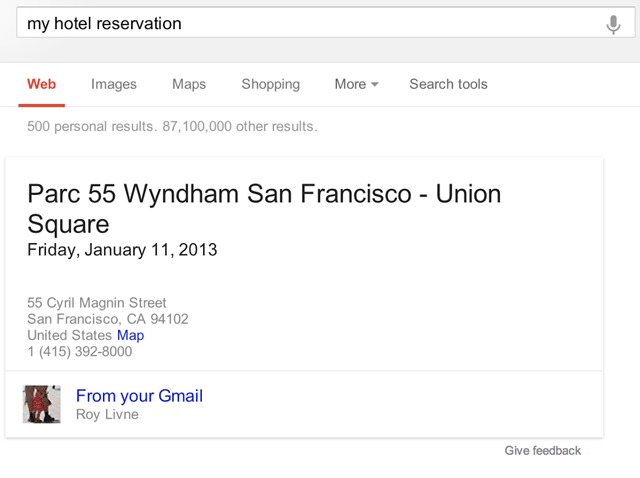Open the 'From your Gmail' link
Image resolution: width=640 pixels, height=478 pixels.
pyautogui.click(x=139, y=396)
